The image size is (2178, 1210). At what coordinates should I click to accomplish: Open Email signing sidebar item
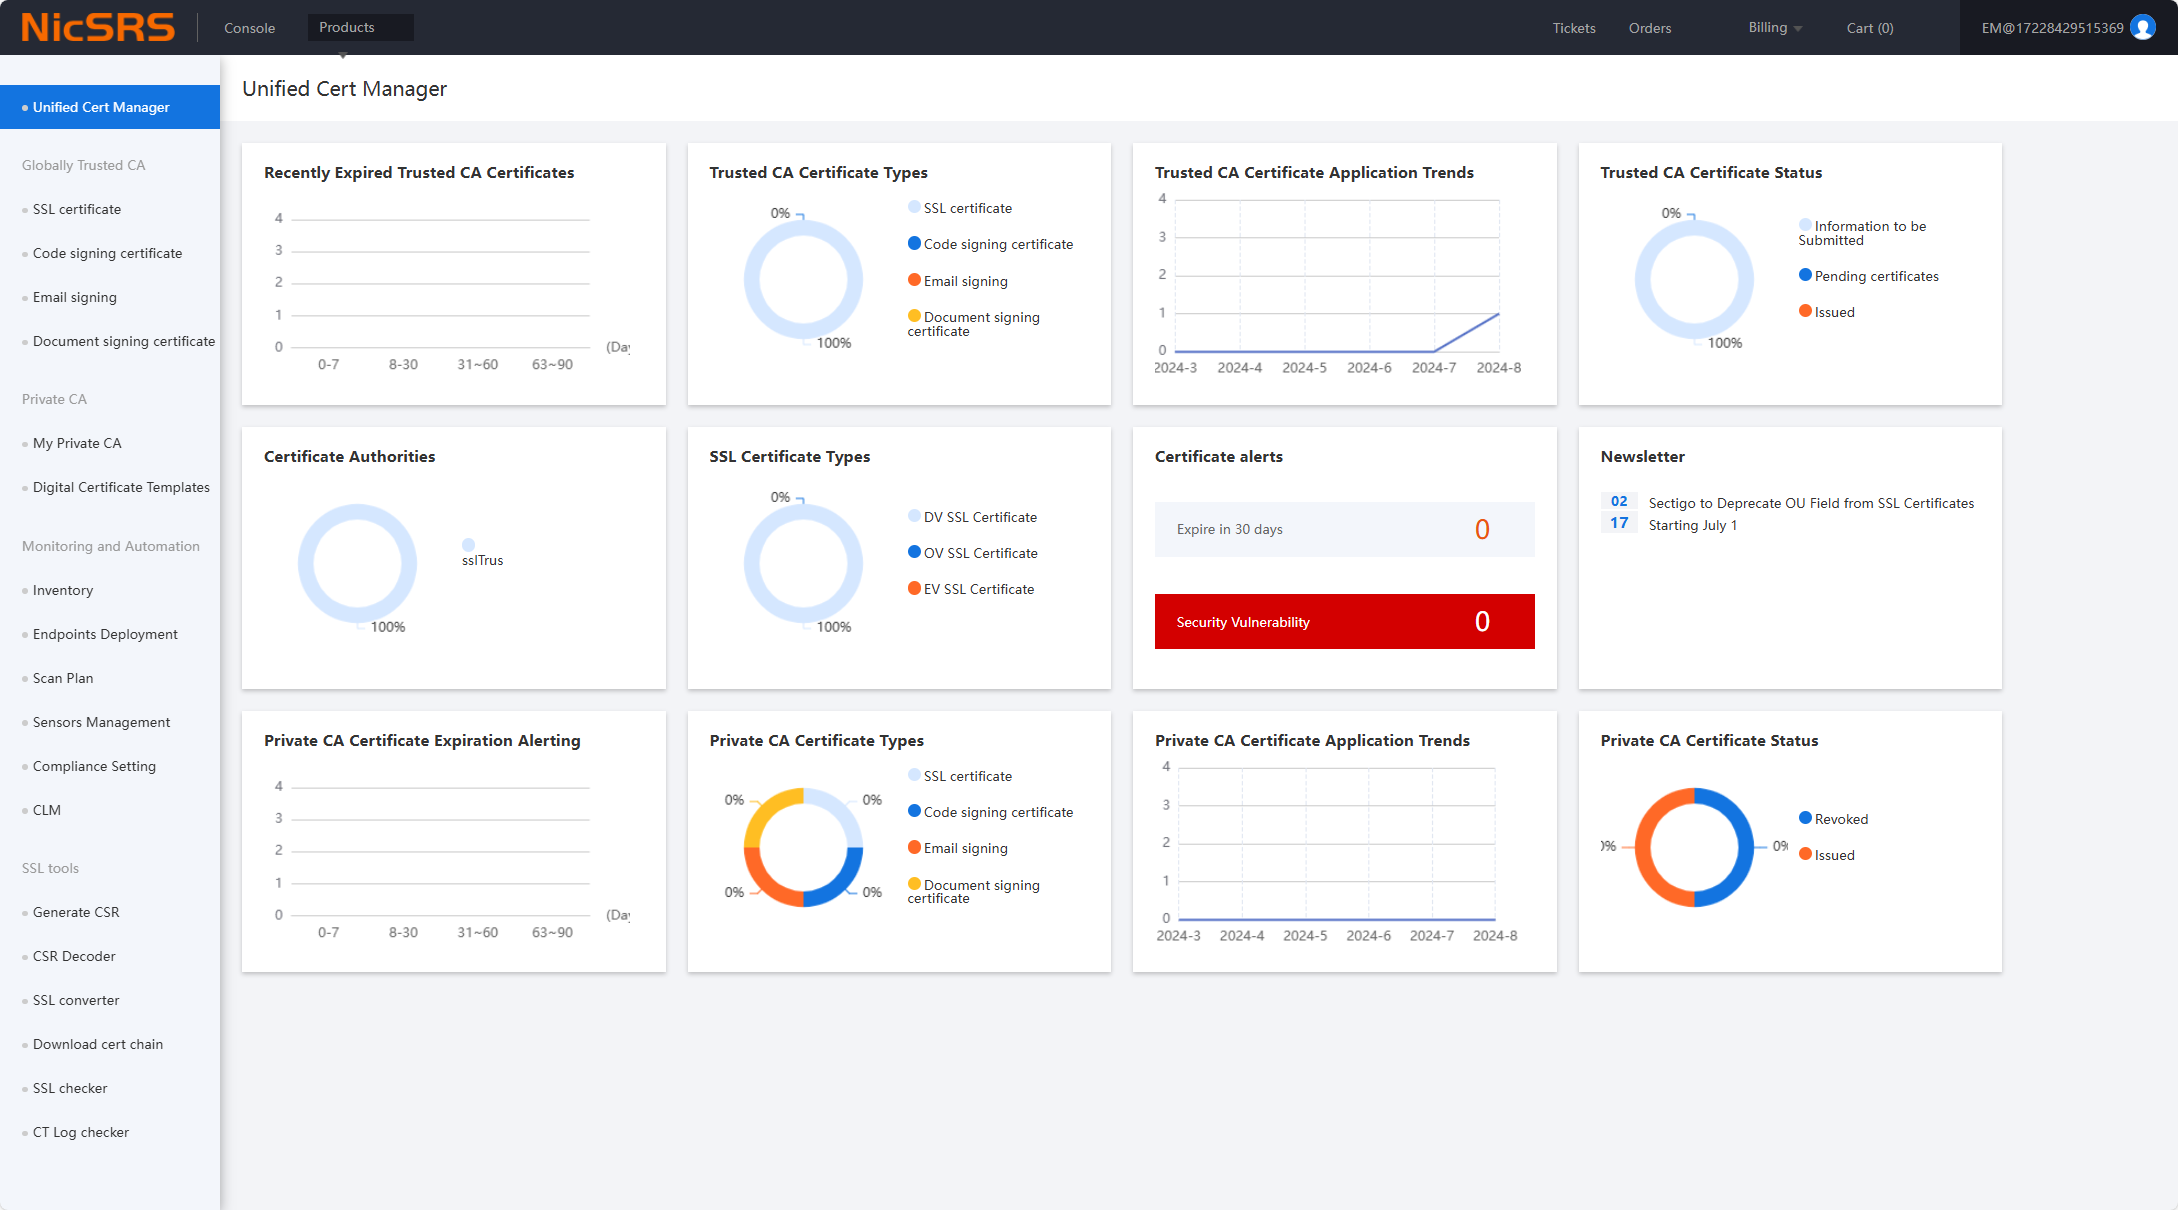tap(75, 297)
